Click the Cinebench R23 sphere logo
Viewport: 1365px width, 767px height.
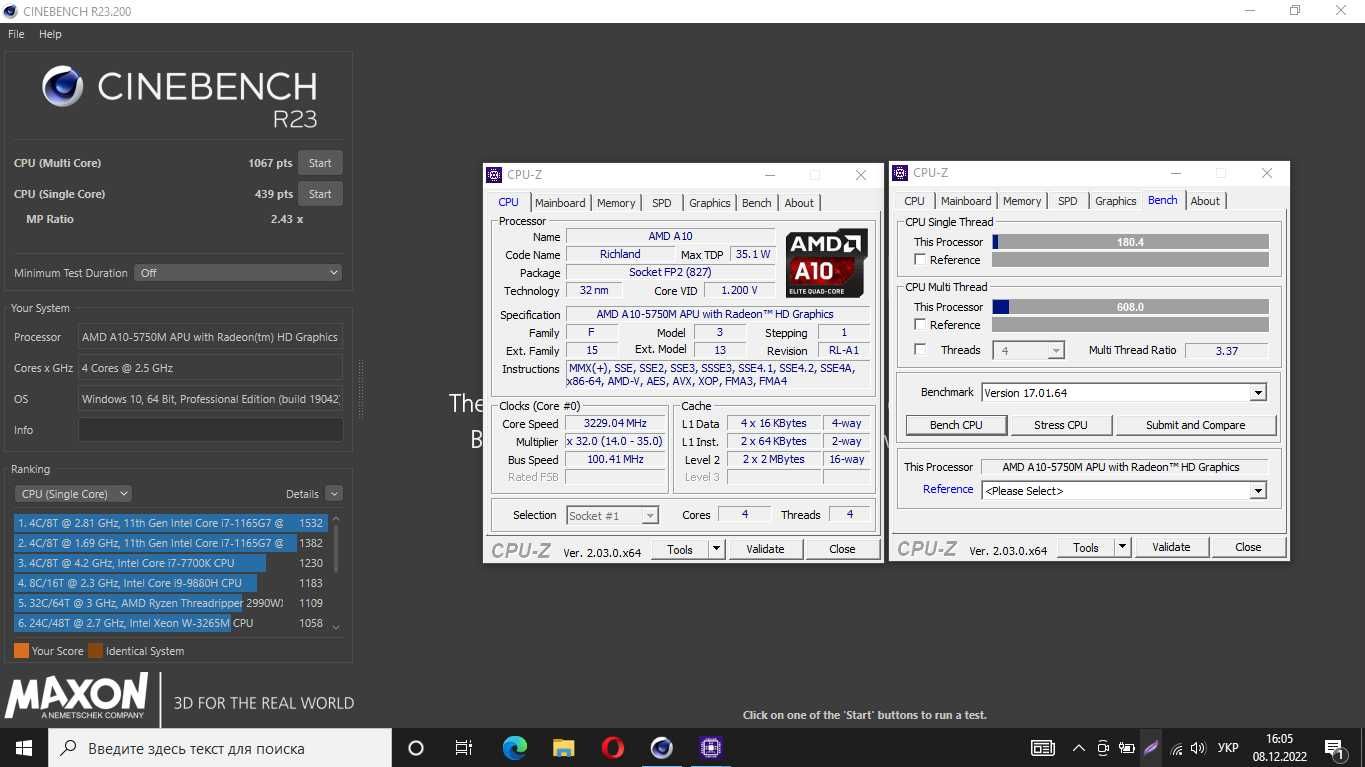pyautogui.click(x=63, y=88)
